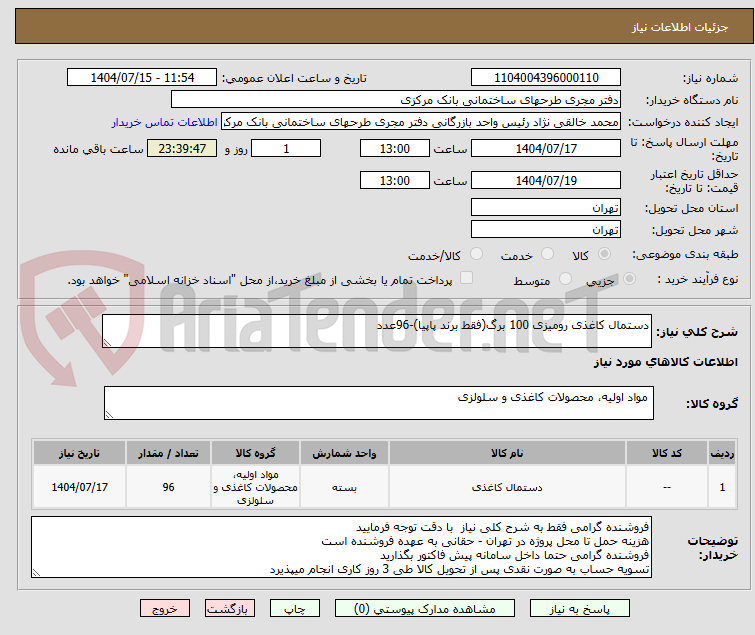
Task: Click the تعداد / مقدار column header
Action: 168,453
